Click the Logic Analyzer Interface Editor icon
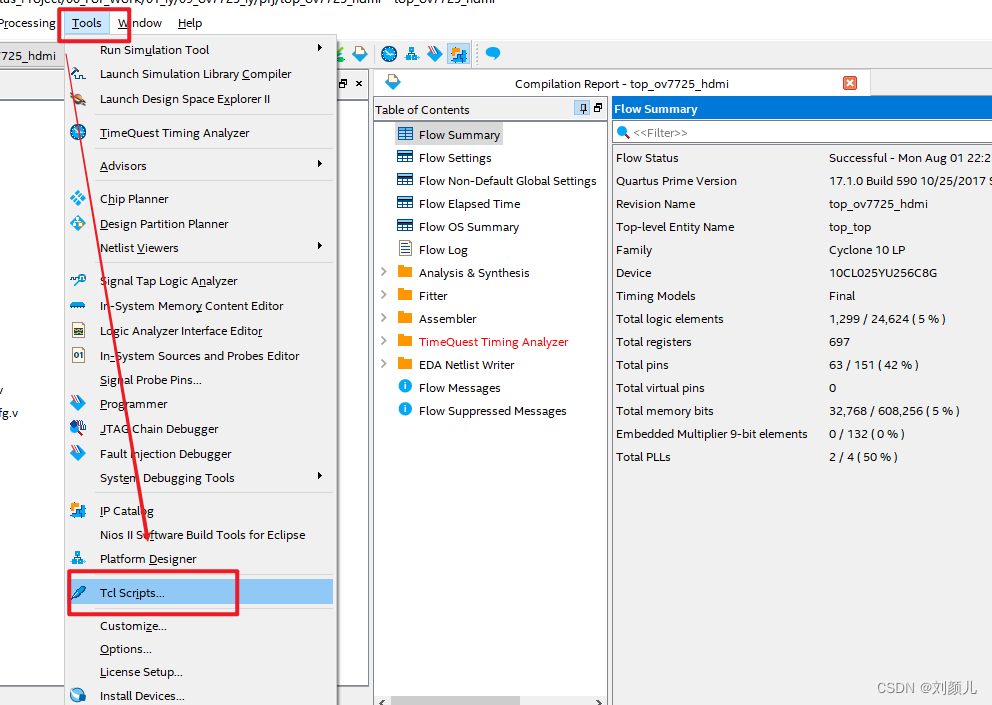 (x=78, y=330)
